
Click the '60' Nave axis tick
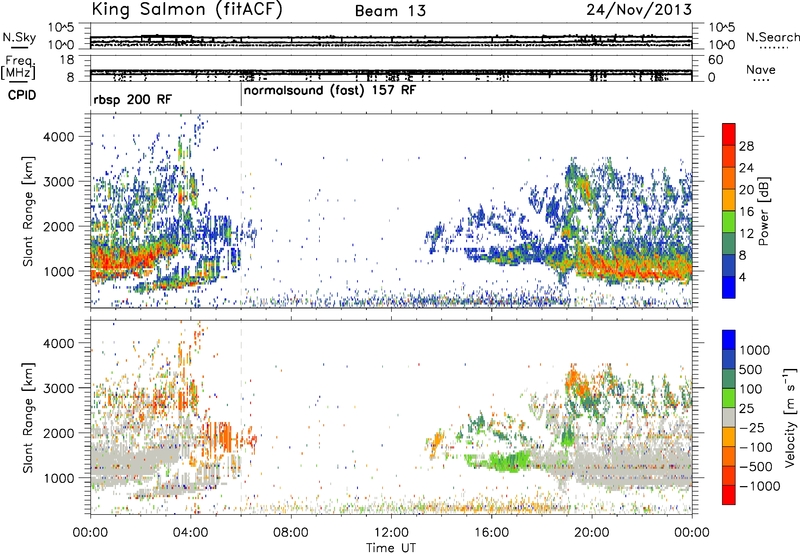pos(716,60)
